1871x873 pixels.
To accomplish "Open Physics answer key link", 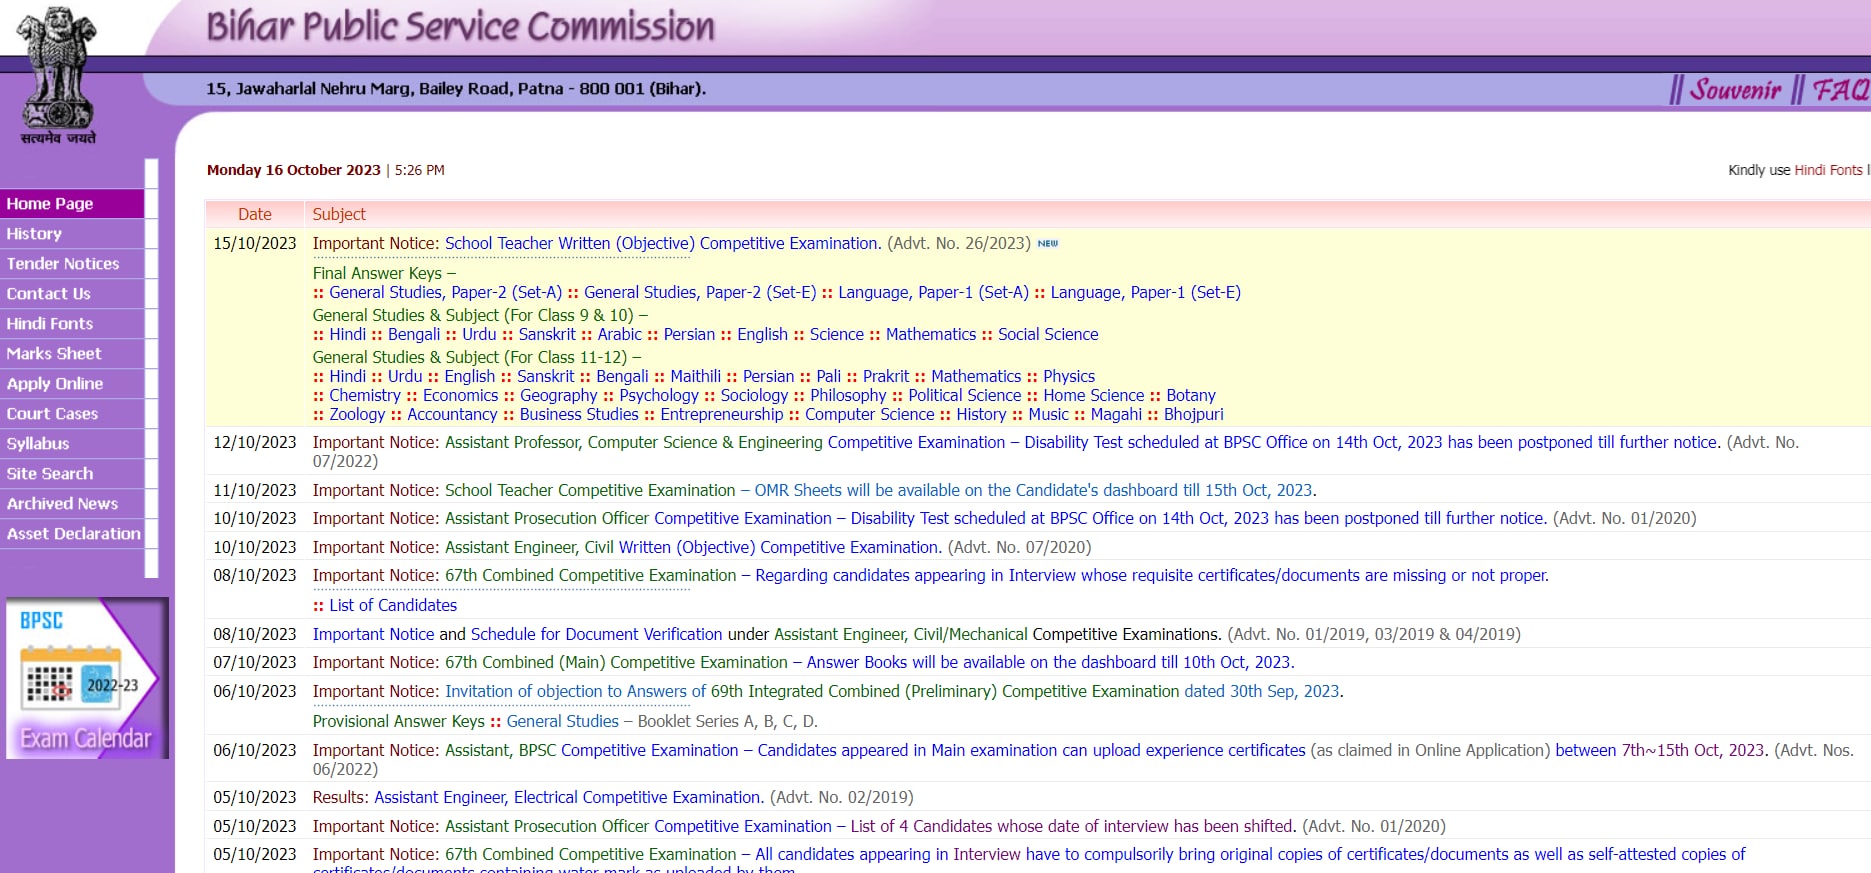I will (1069, 376).
